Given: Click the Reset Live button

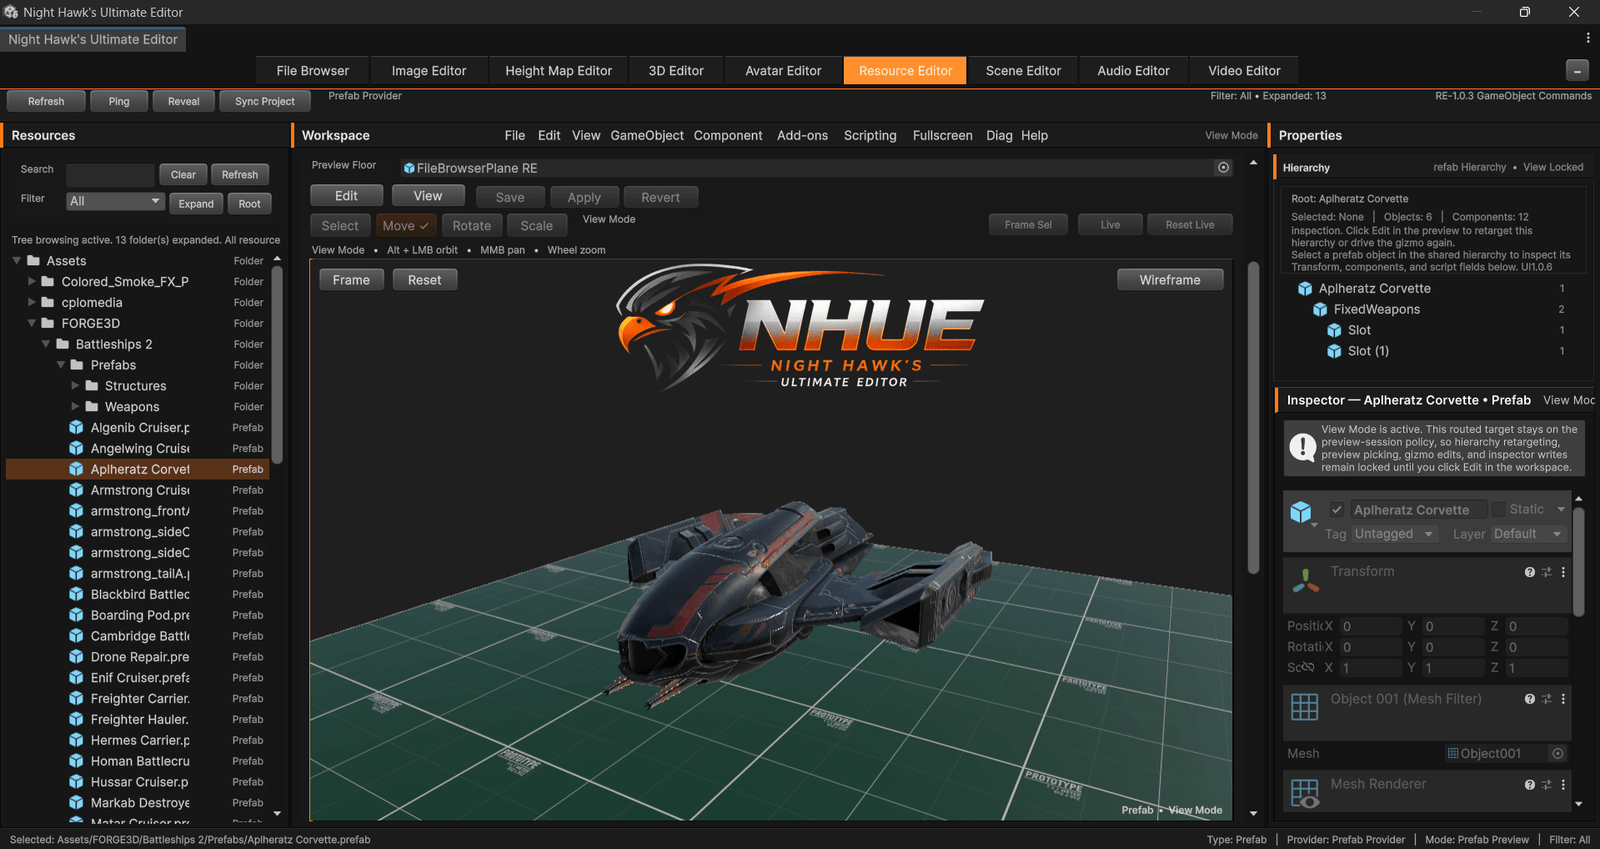Looking at the screenshot, I should click(1190, 225).
